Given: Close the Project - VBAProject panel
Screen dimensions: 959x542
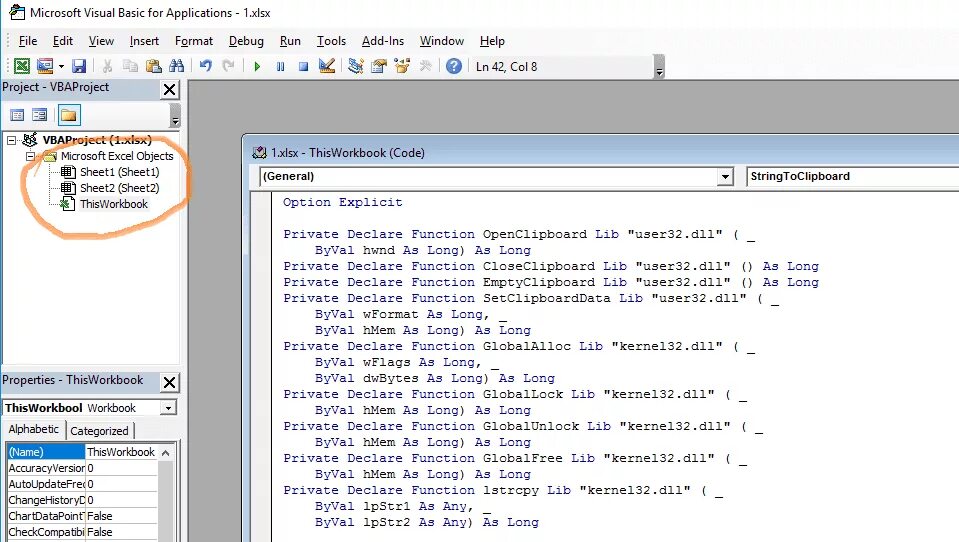Looking at the screenshot, I should click(169, 90).
